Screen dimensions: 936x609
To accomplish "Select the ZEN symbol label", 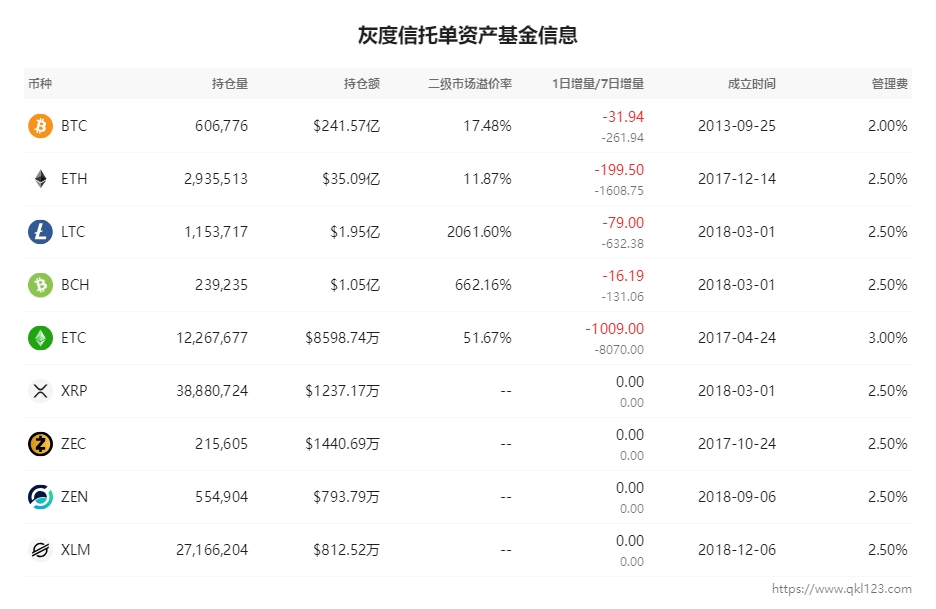I will pos(74,497).
